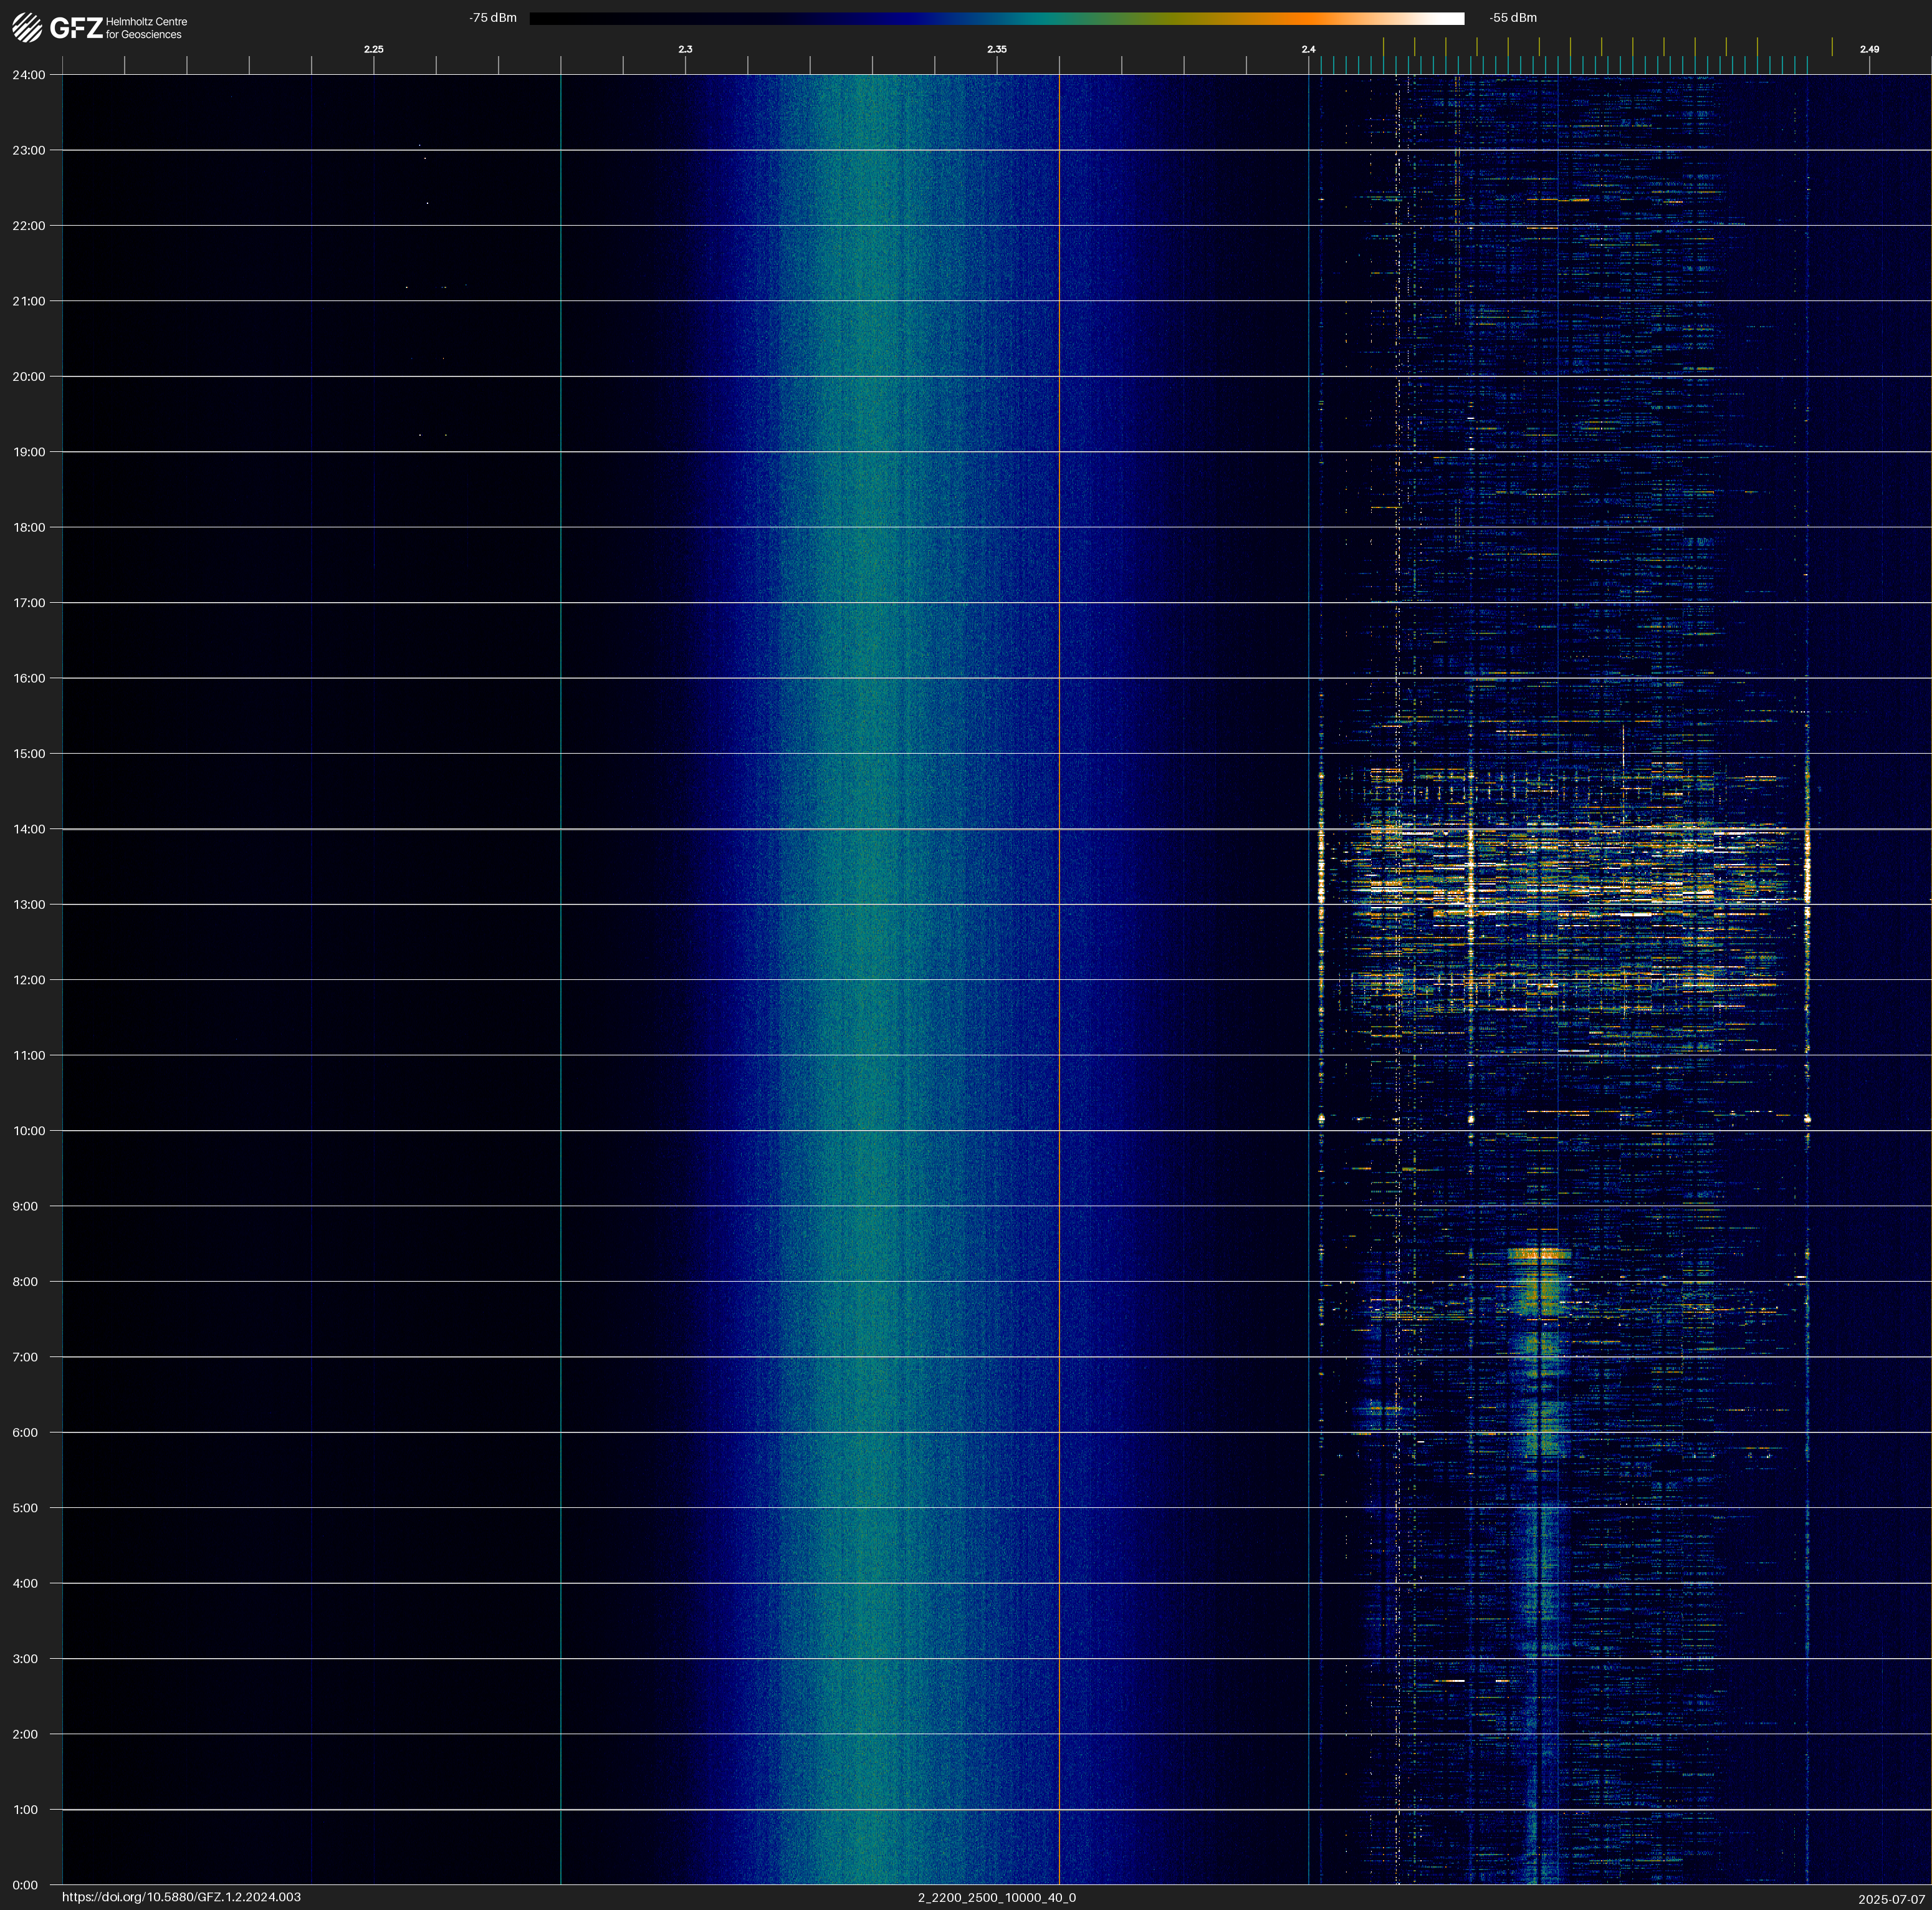Click the 2.3 frequency axis label
Image resolution: width=1932 pixels, height=1910 pixels.
685,49
